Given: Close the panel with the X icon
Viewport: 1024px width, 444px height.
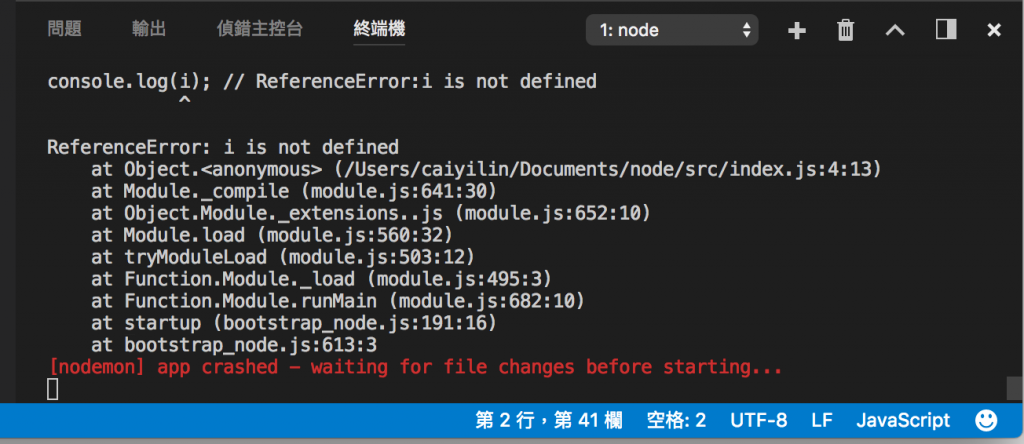Looking at the screenshot, I should pyautogui.click(x=994, y=30).
